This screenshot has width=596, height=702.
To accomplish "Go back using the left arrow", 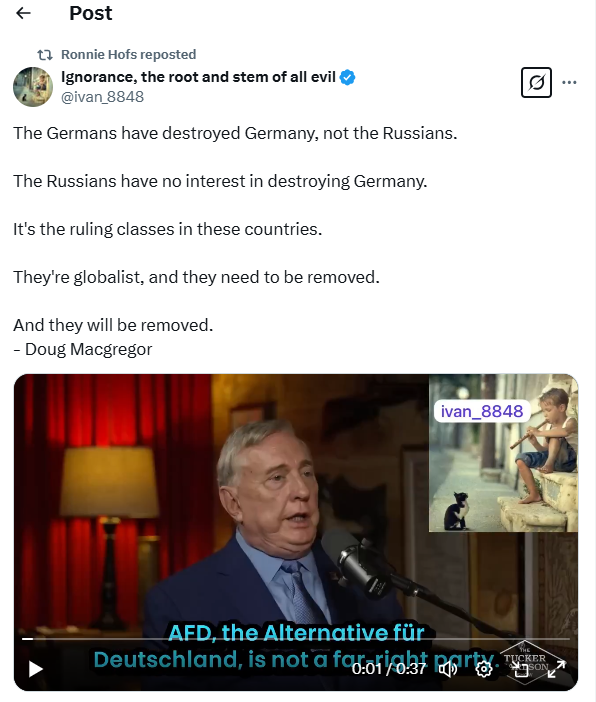I will (x=23, y=13).
